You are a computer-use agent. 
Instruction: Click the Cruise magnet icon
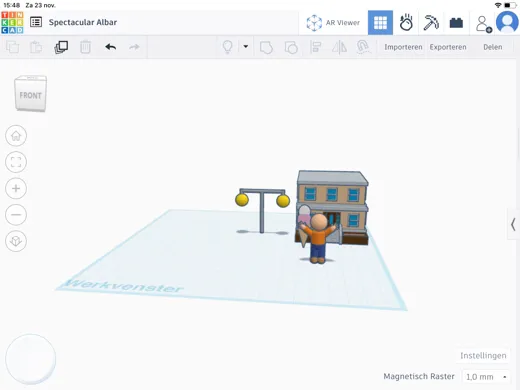(x=363, y=47)
